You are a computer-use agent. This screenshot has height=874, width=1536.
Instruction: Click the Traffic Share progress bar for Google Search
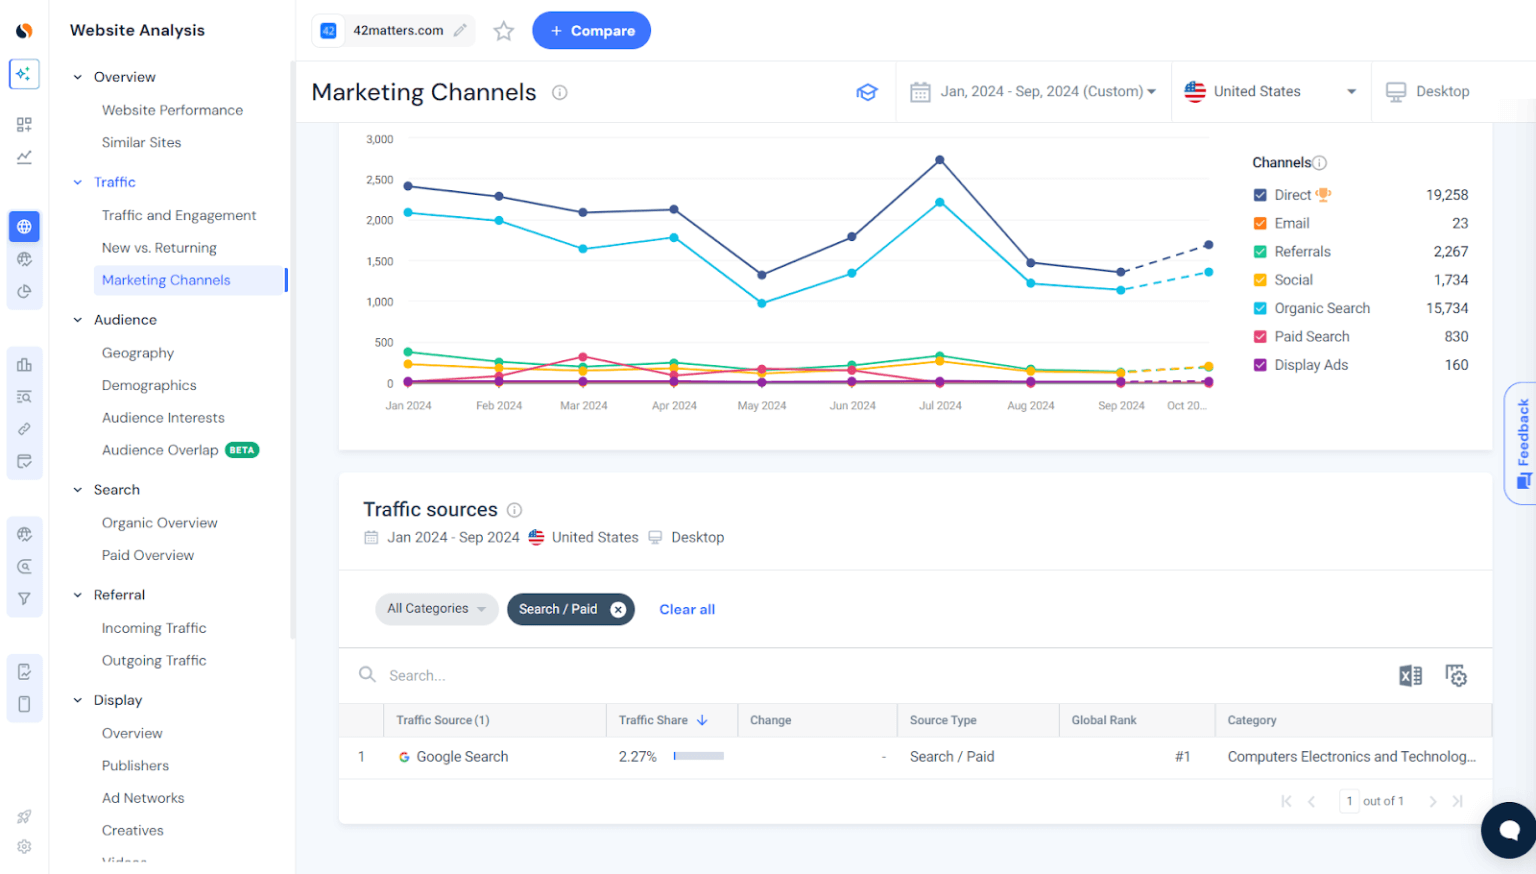697,756
